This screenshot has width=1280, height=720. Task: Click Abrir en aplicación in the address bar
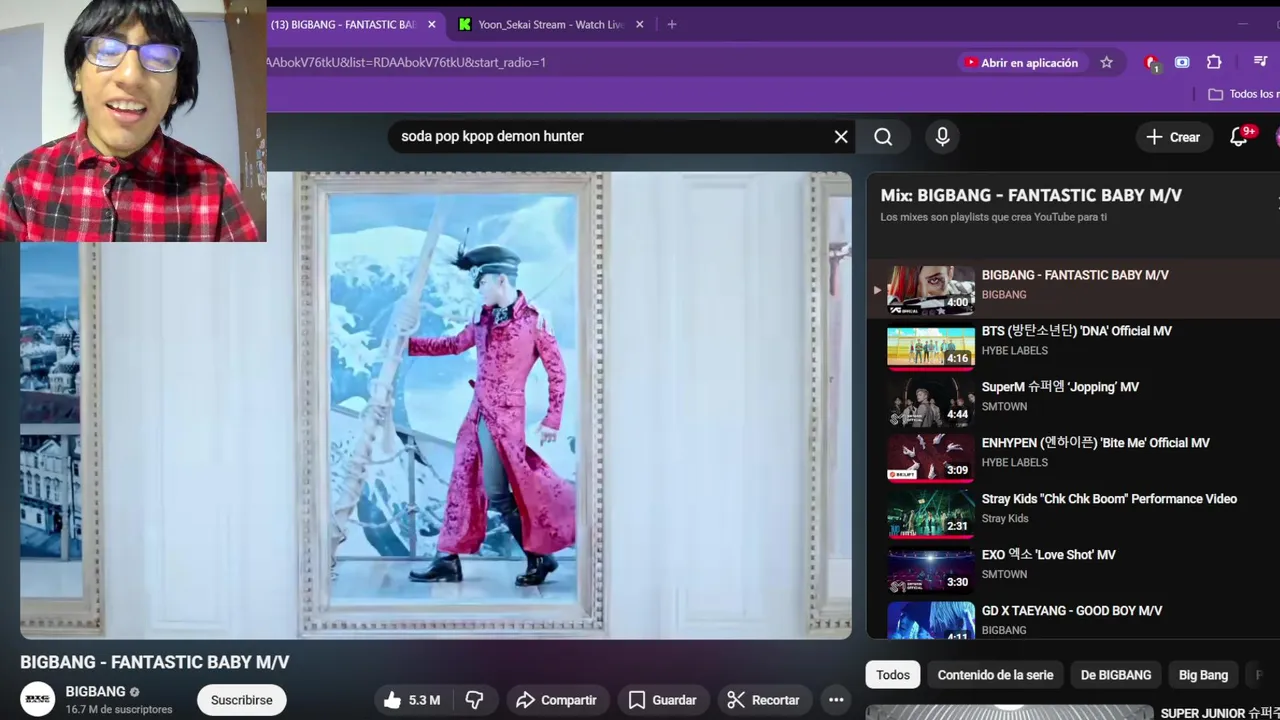click(x=1022, y=62)
